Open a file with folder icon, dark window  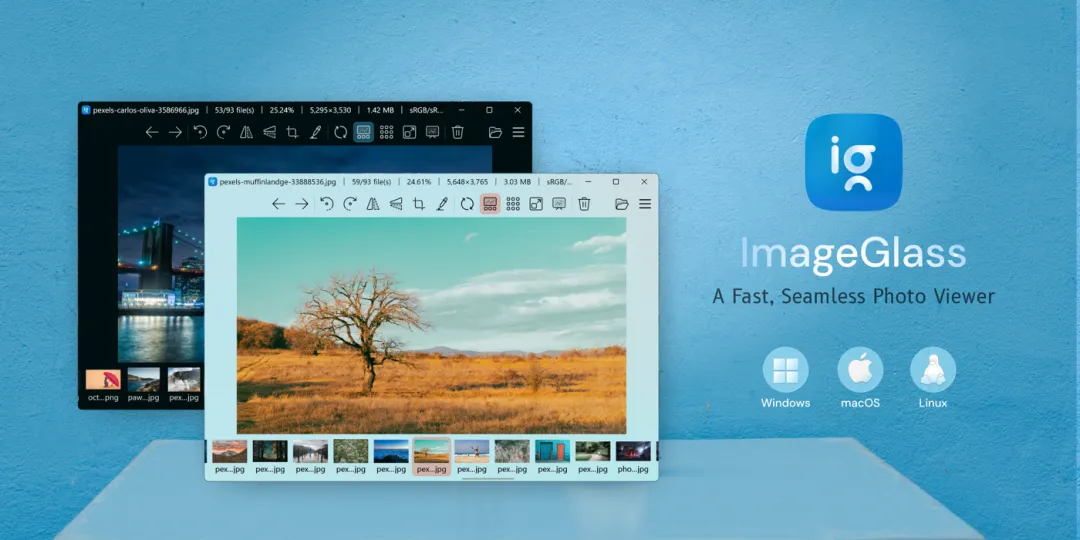495,132
